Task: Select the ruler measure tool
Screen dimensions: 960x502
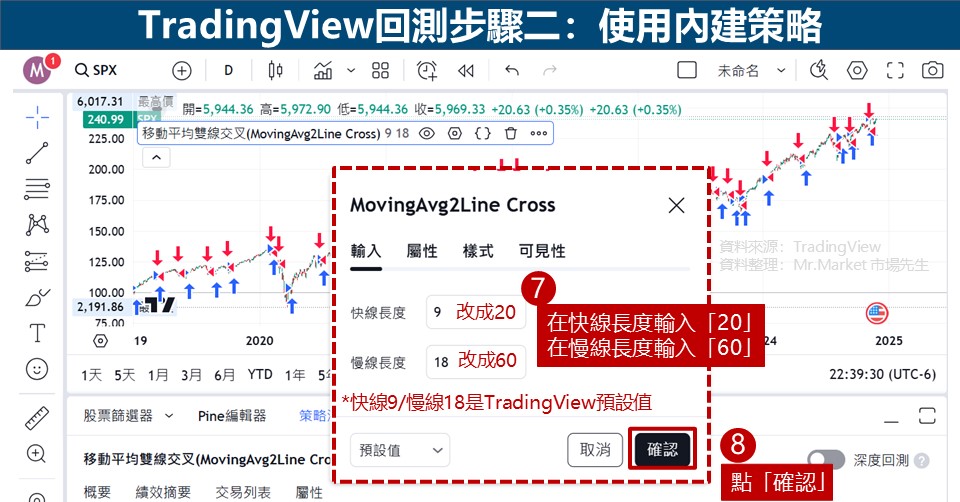Action: point(37,418)
